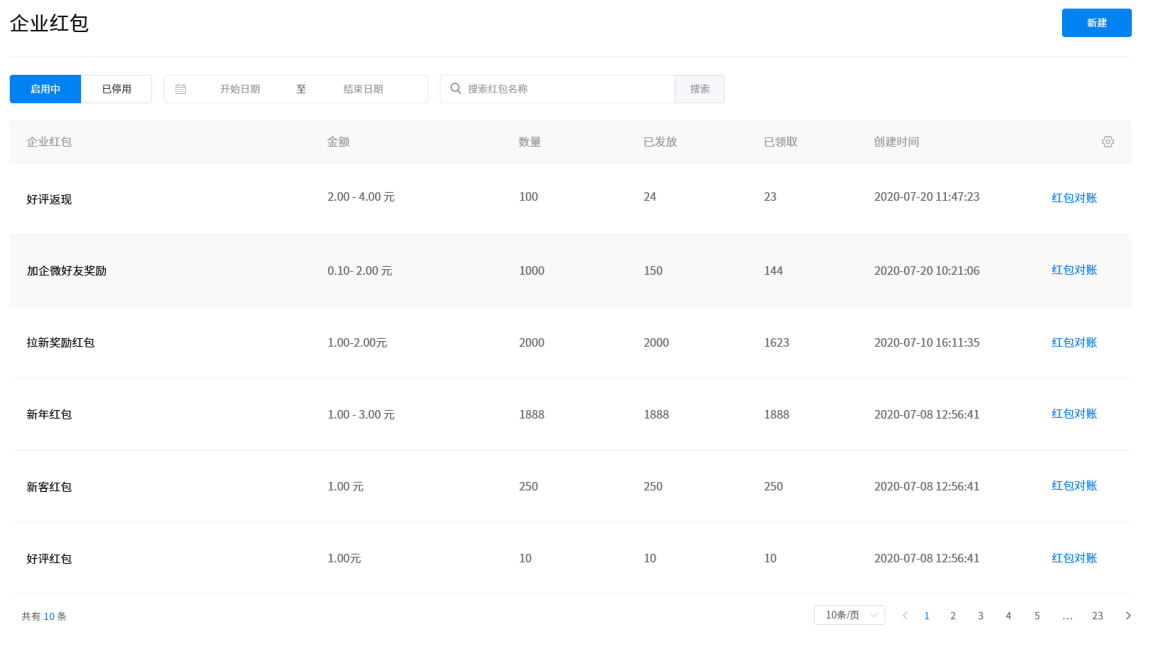Image resolution: width=1161 pixels, height=646 pixels.
Task: Switch to the 启用中 tab
Action: [45, 89]
